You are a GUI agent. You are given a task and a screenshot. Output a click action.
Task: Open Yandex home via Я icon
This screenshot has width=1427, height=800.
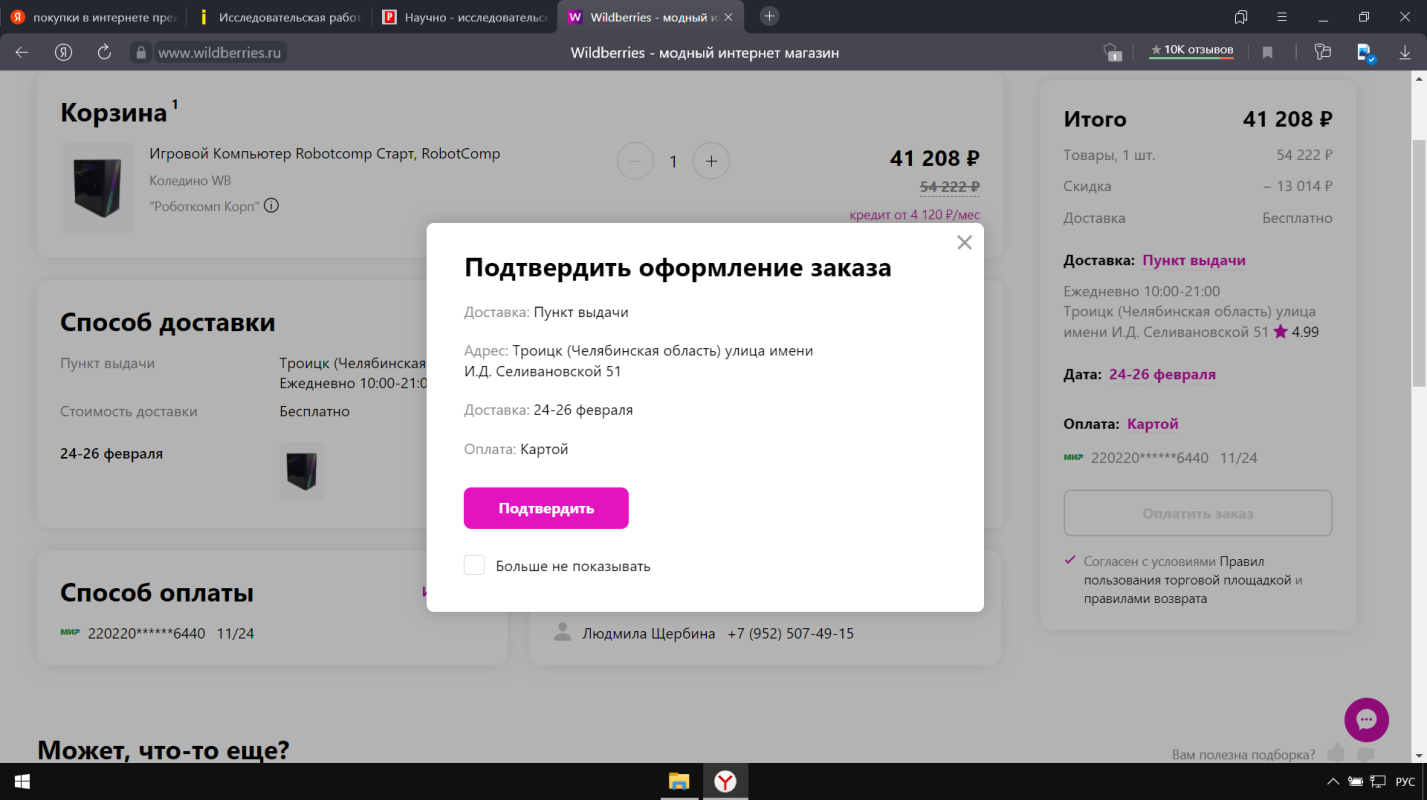coord(63,53)
